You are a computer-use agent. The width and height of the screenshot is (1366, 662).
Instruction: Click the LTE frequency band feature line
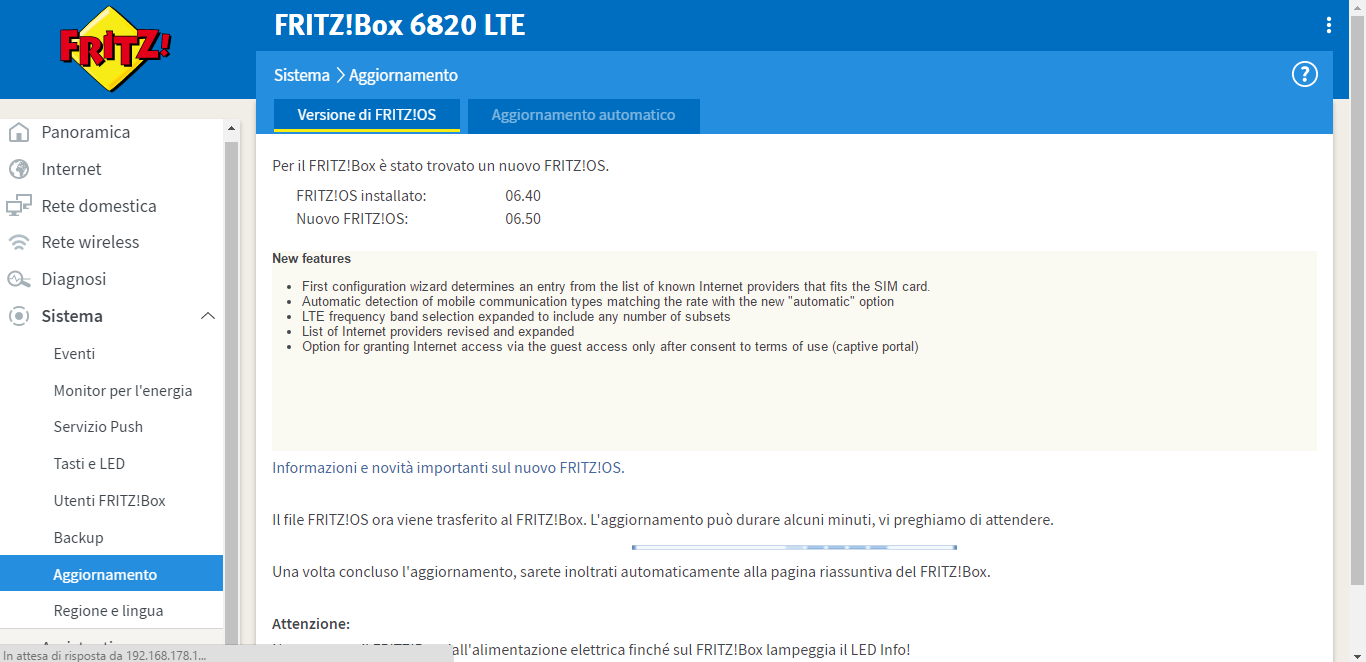[x=516, y=317]
